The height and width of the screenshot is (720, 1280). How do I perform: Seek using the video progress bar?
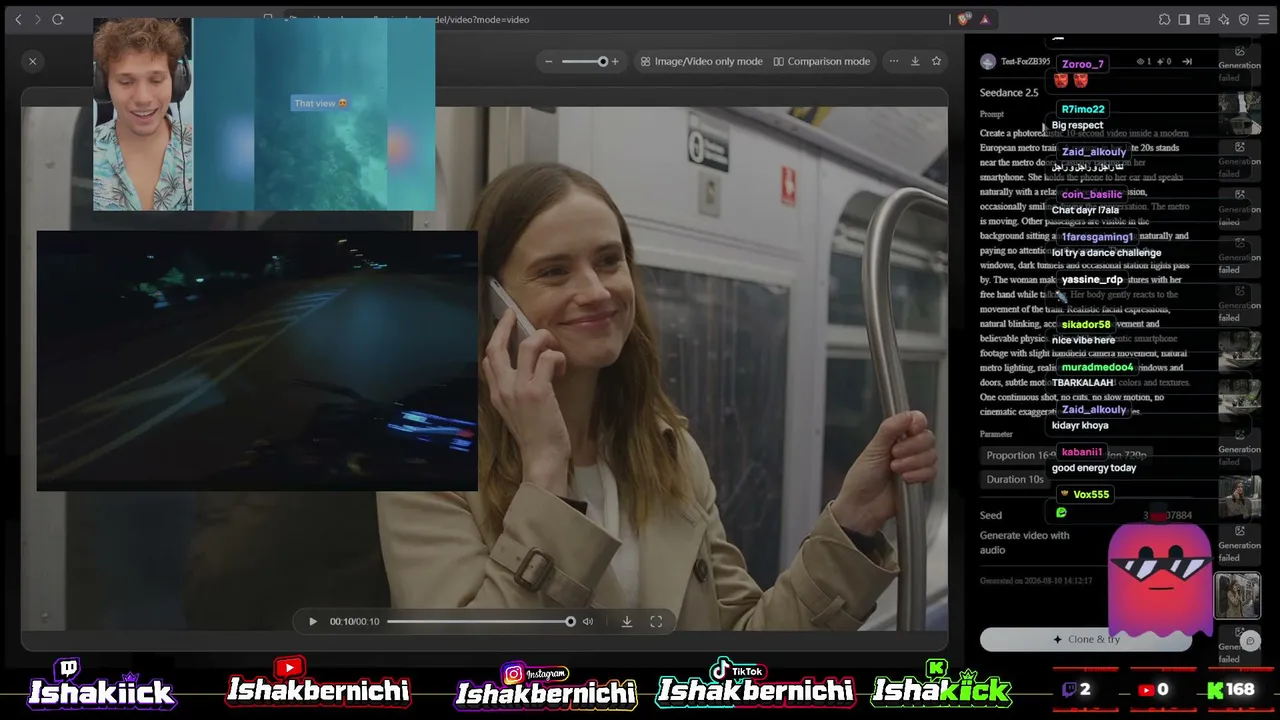pyautogui.click(x=480, y=621)
